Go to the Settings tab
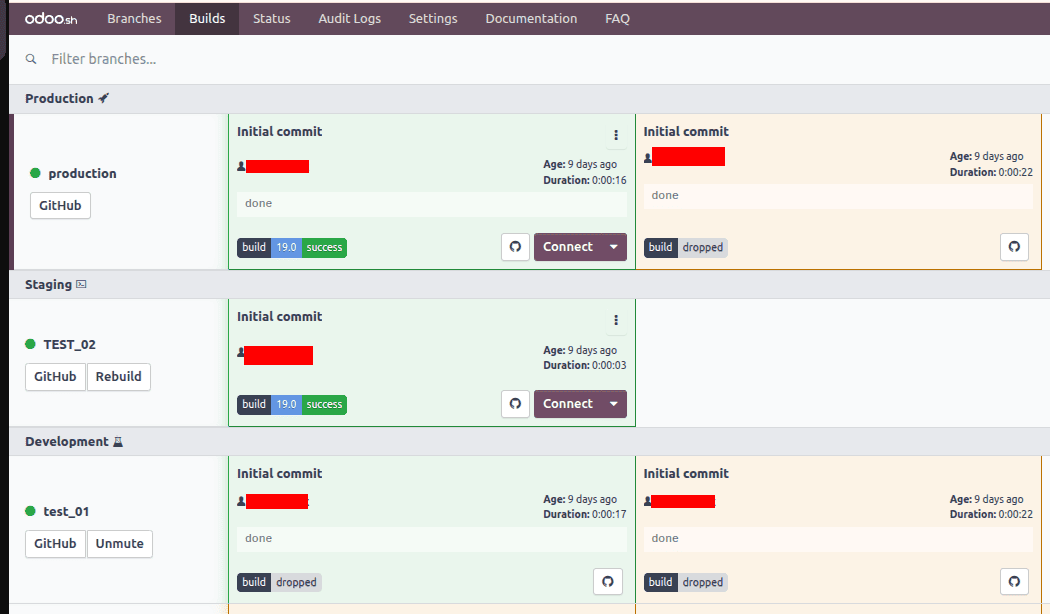 click(x=433, y=19)
